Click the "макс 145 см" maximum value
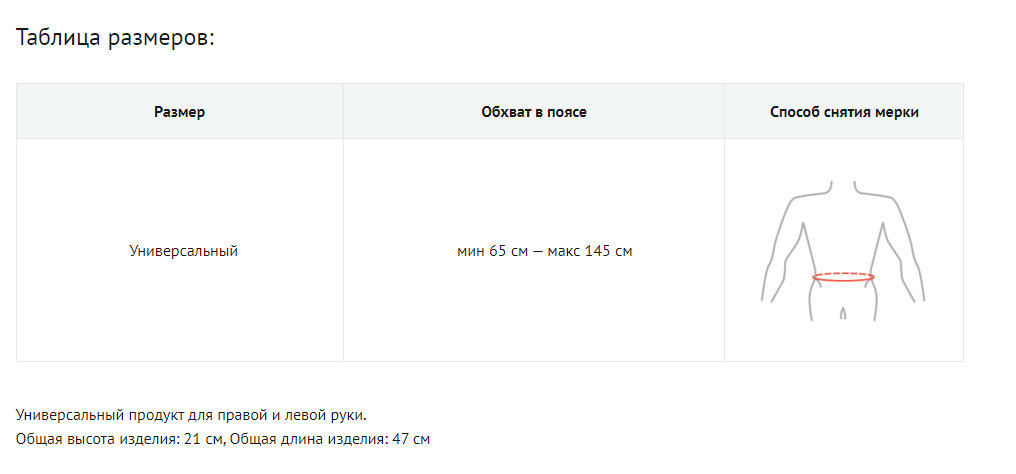The height and width of the screenshot is (474, 1016). pos(590,251)
